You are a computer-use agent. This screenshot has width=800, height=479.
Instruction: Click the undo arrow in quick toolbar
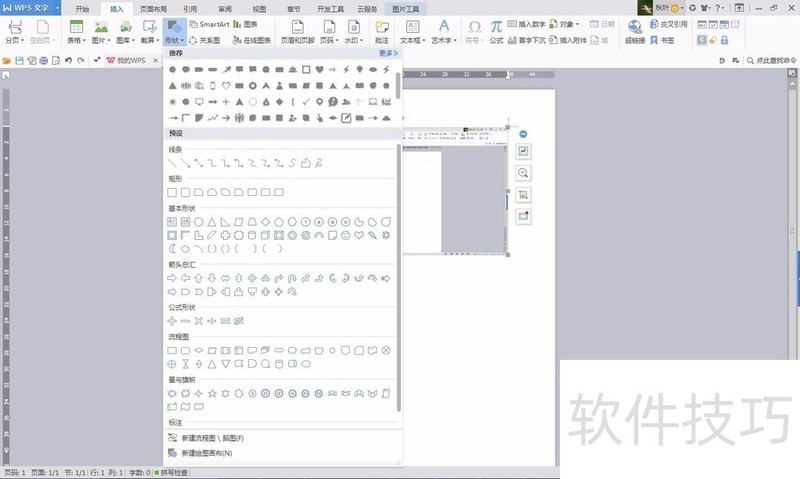(68, 61)
